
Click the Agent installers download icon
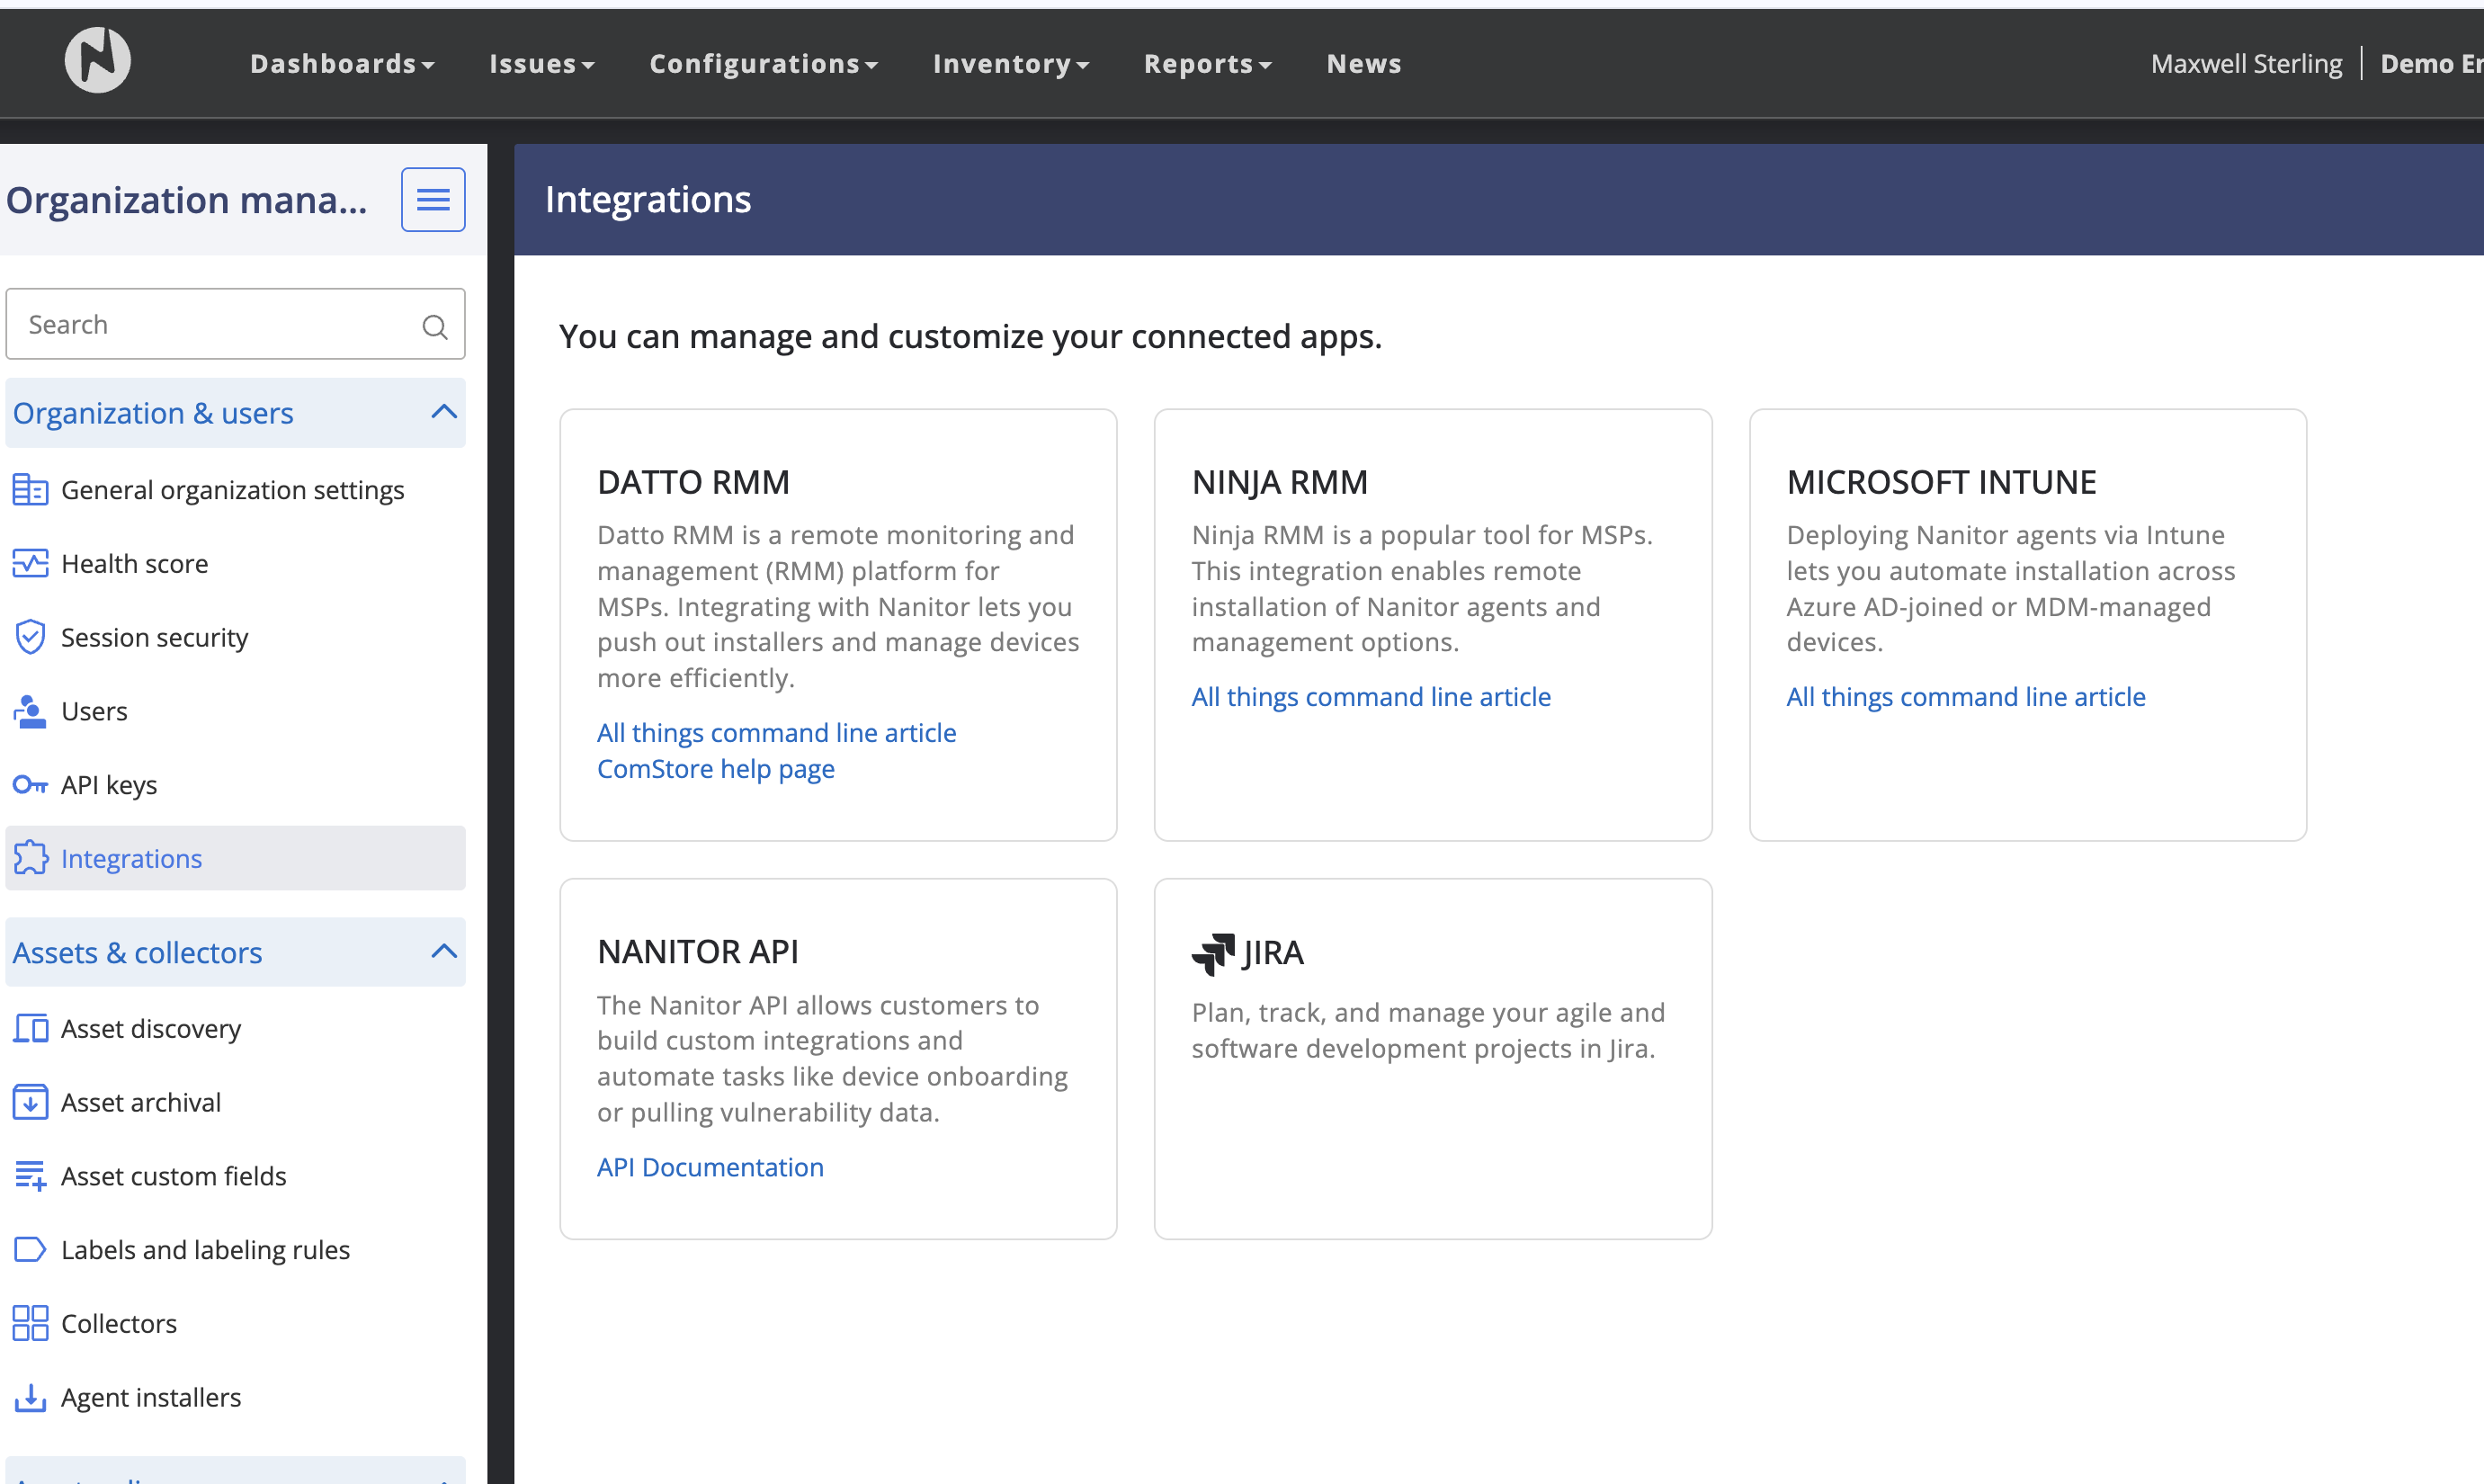[30, 1397]
